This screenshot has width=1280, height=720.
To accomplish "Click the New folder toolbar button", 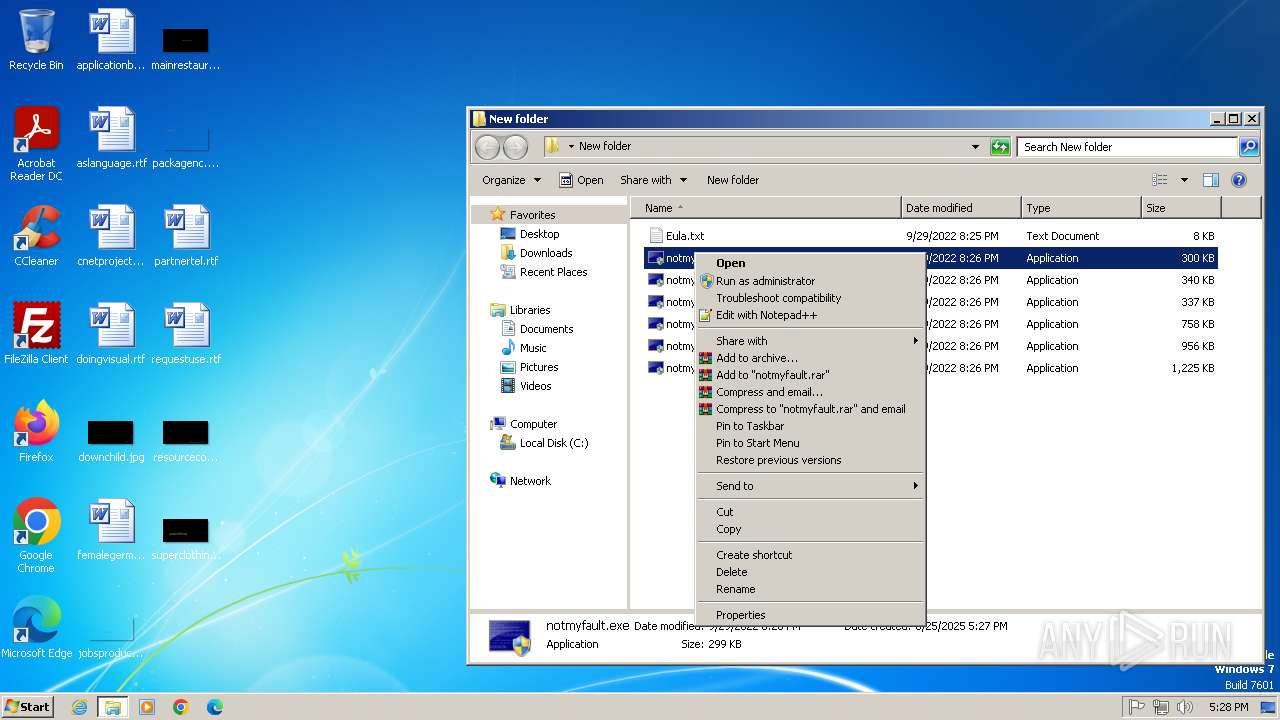I will pos(733,180).
